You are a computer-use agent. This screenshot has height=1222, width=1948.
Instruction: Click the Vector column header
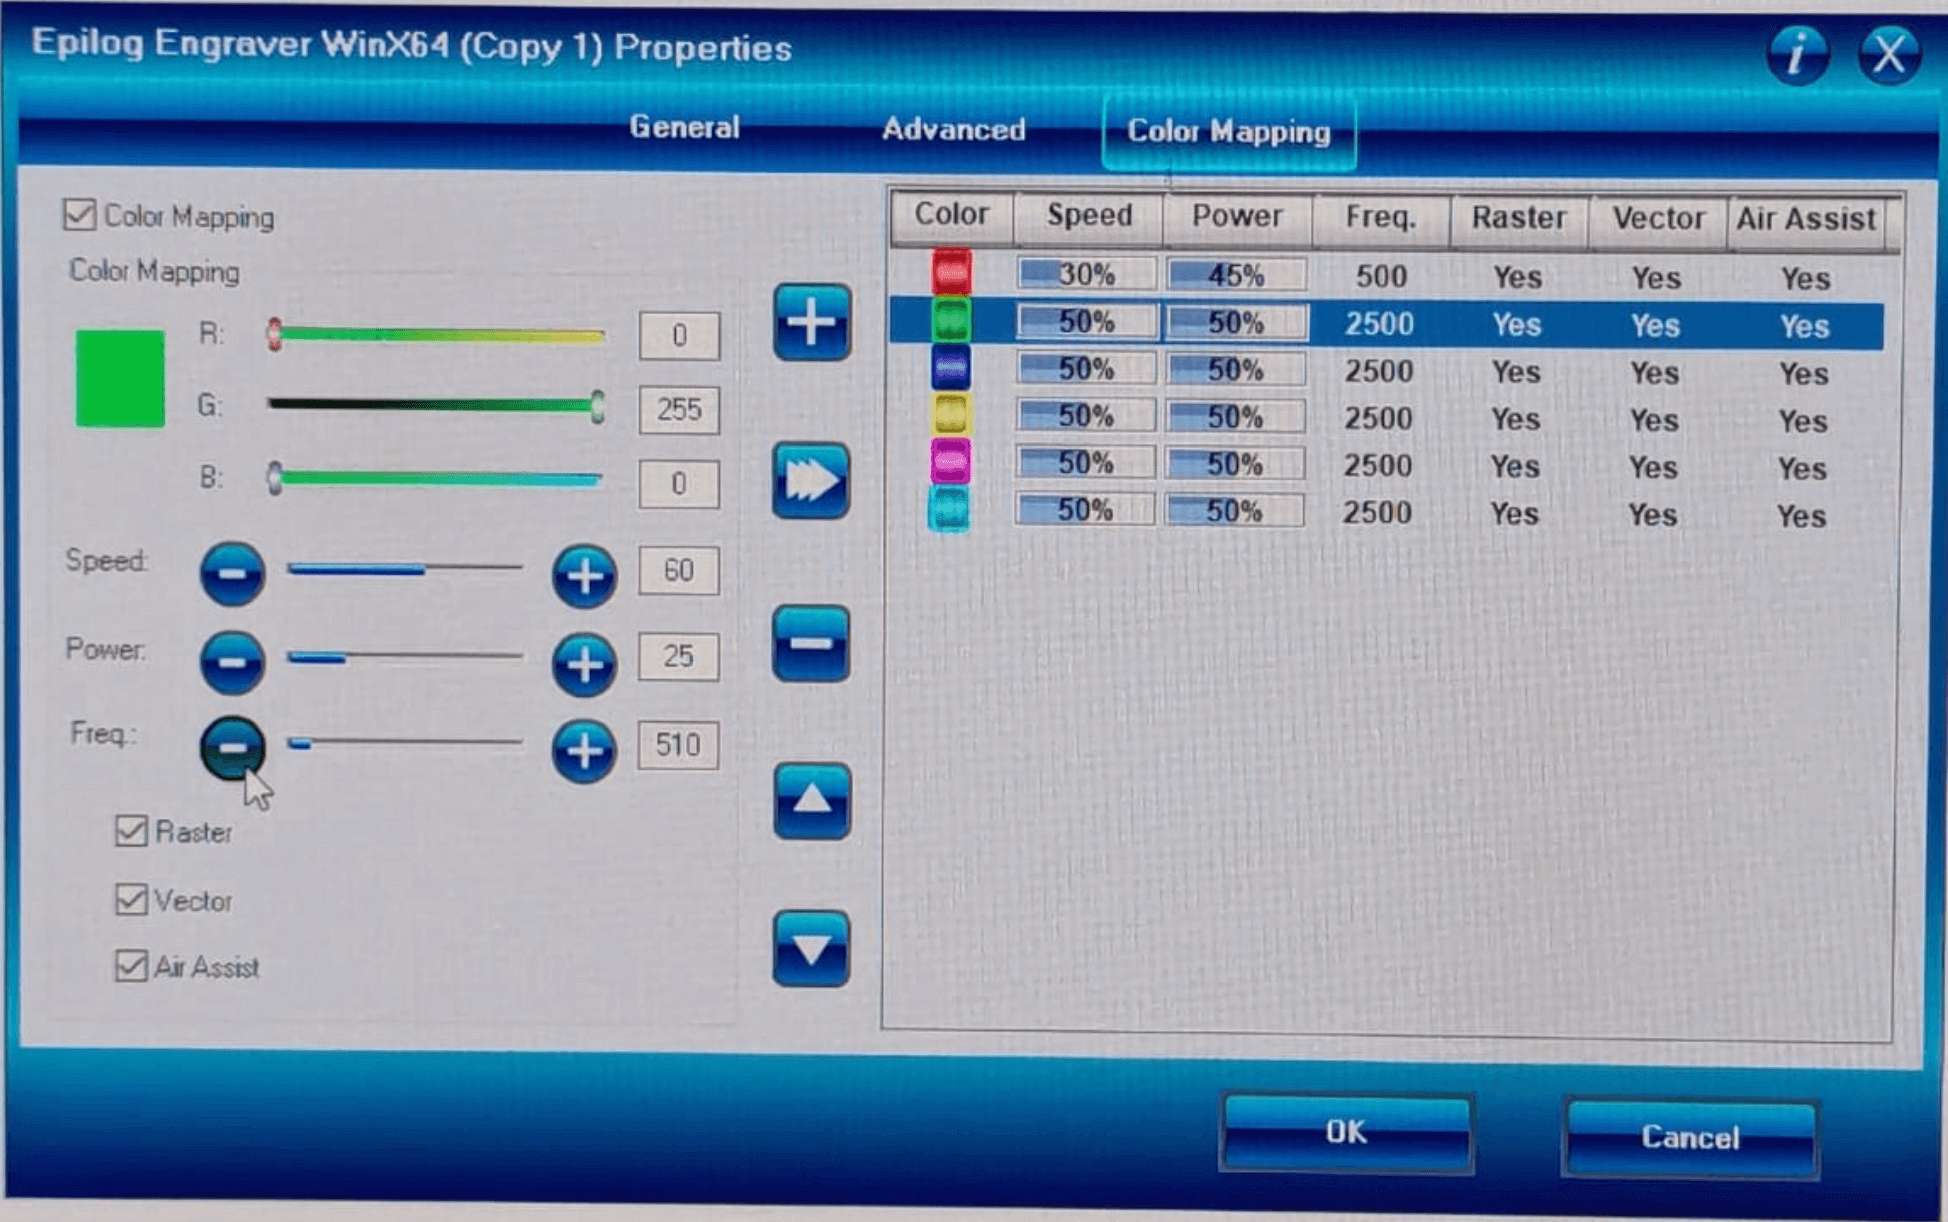tap(1658, 220)
